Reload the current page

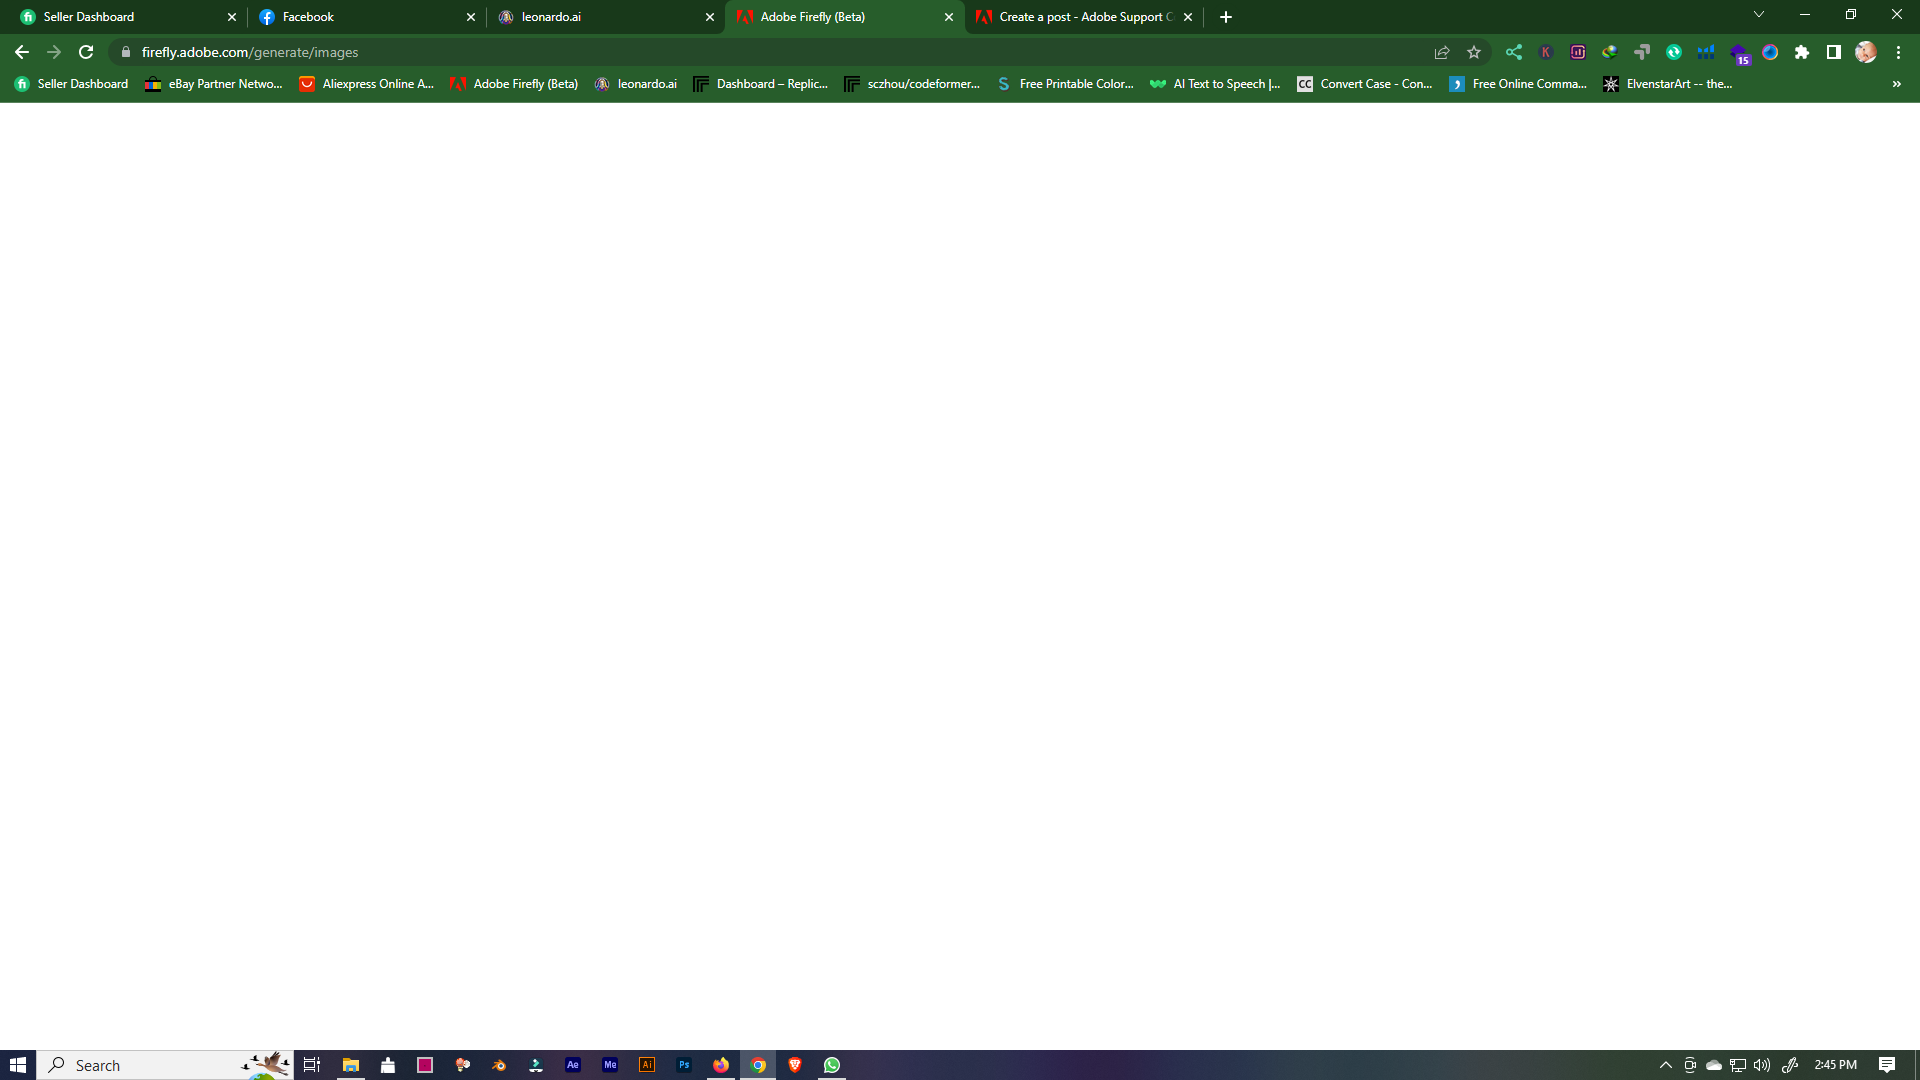coord(87,52)
